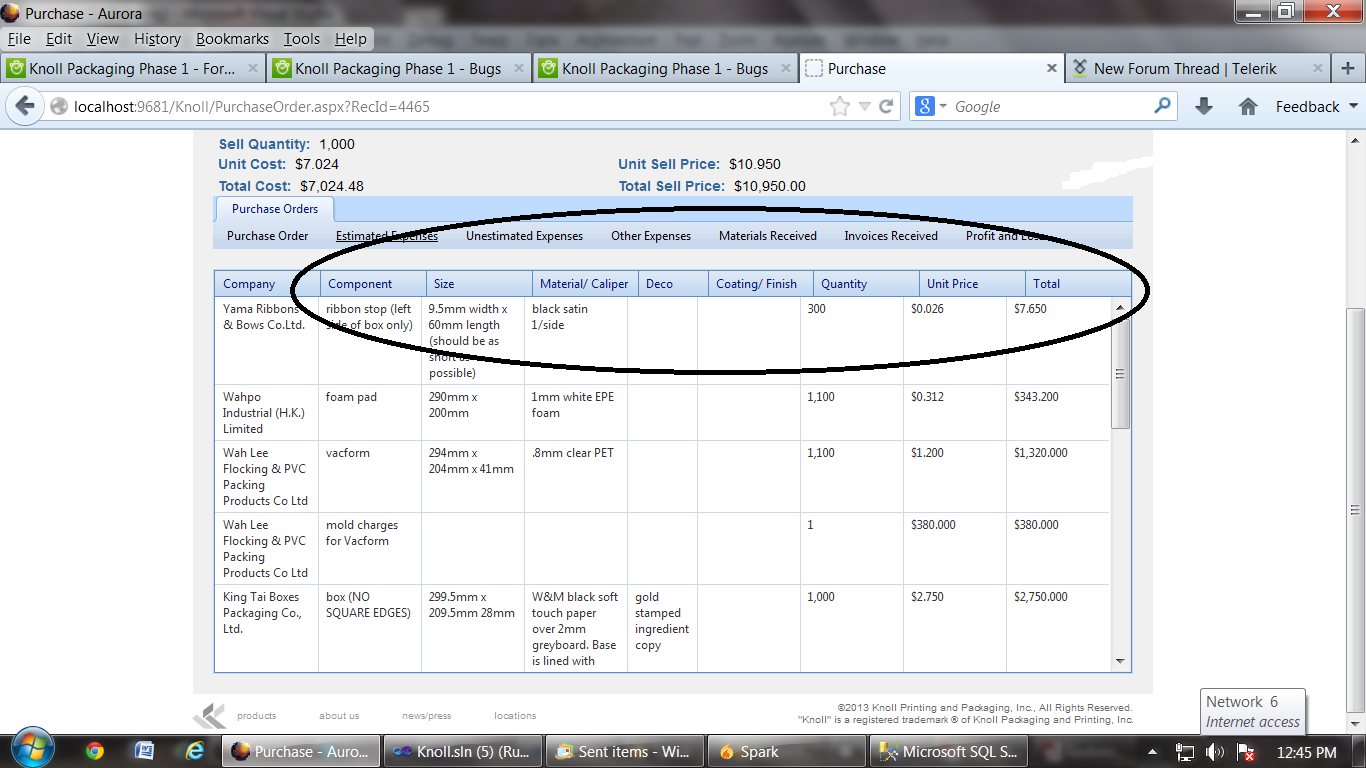This screenshot has height=768, width=1366.
Task: Click the Company column header
Action: click(267, 284)
